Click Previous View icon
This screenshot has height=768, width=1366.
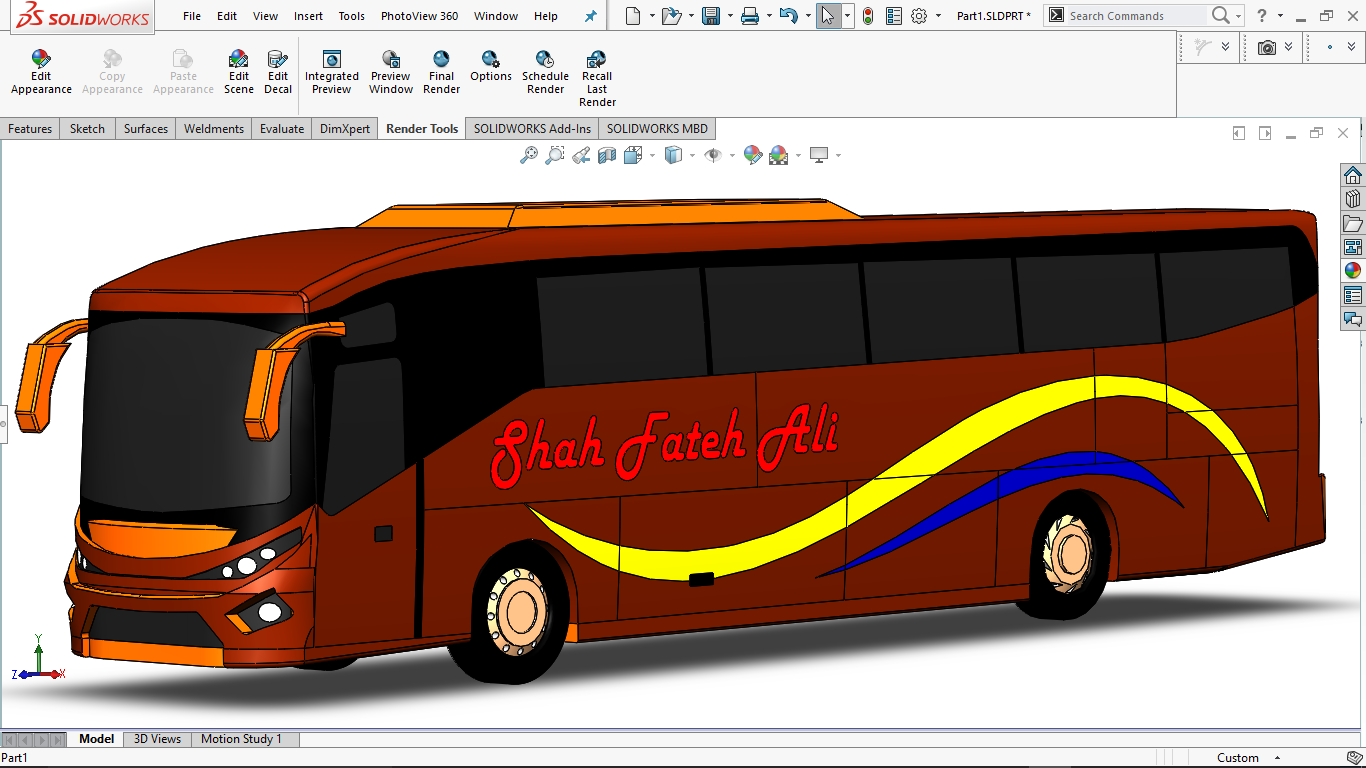(581, 155)
